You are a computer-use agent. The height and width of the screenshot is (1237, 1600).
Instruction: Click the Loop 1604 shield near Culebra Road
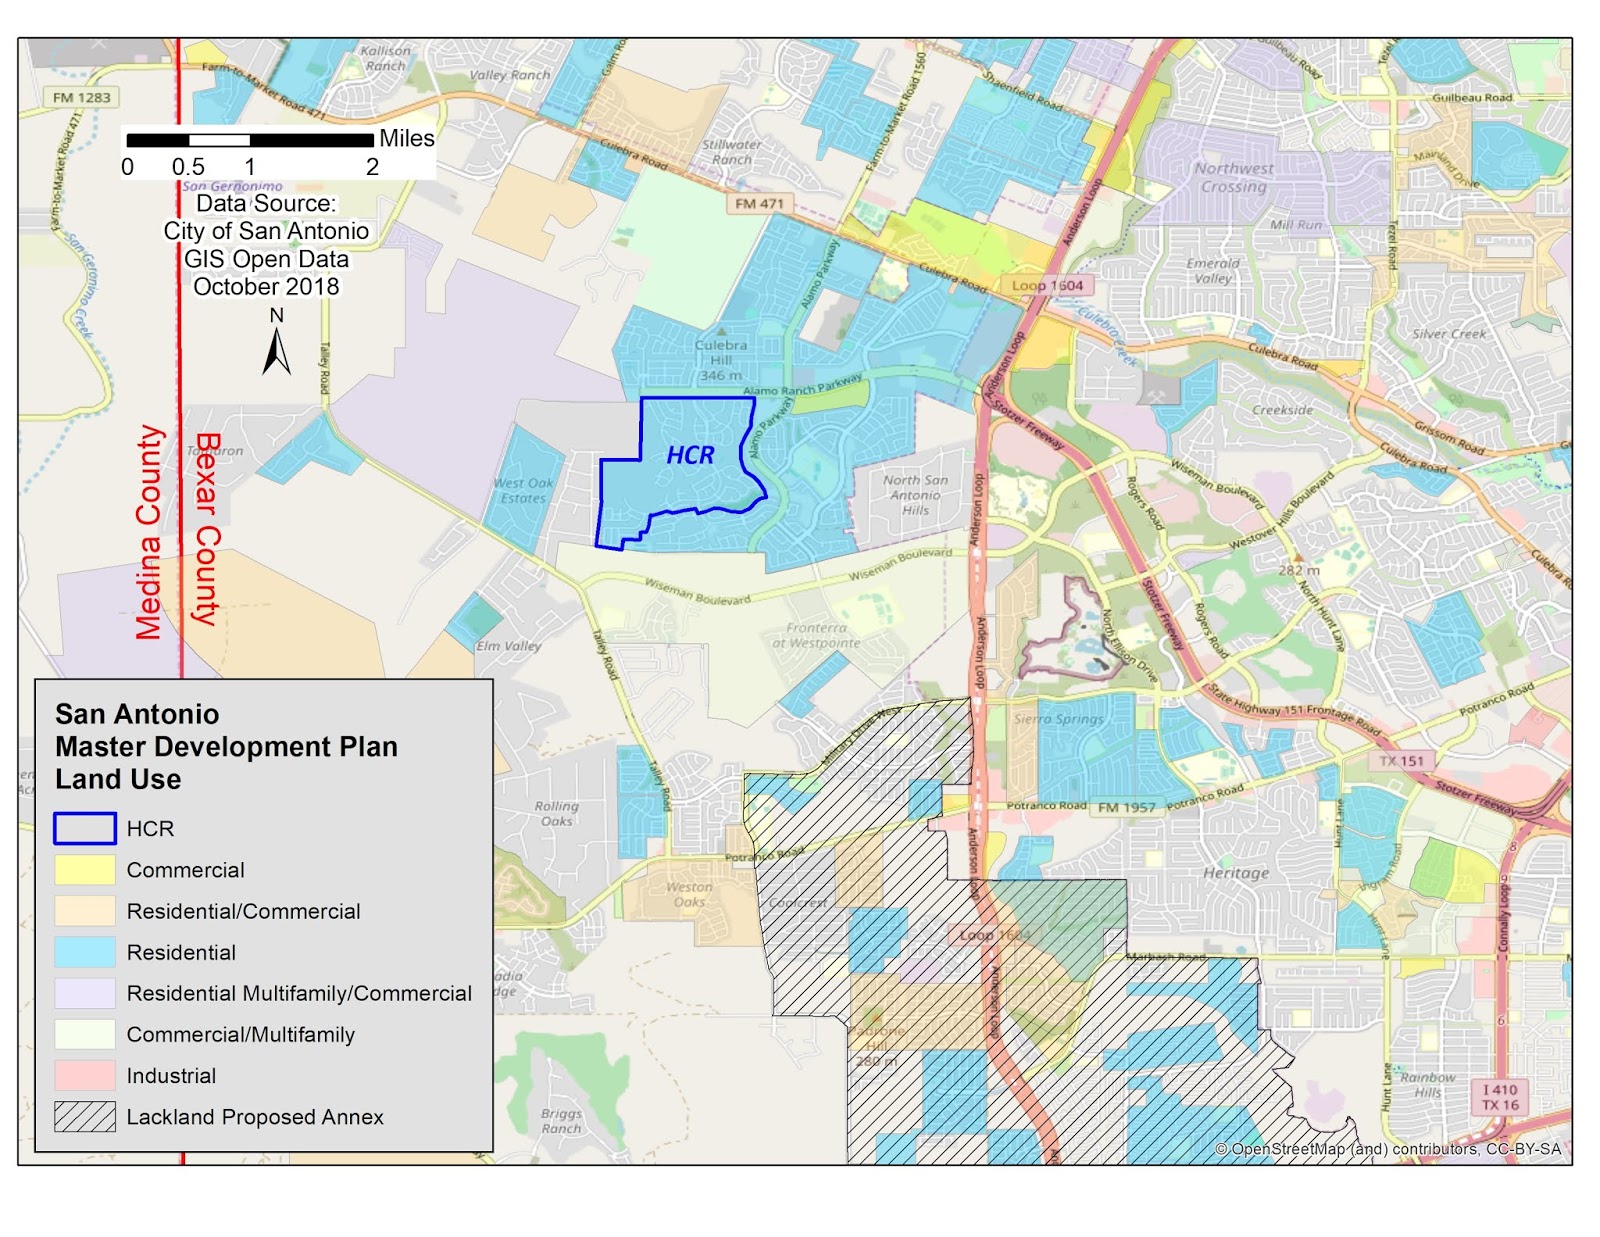(1047, 285)
